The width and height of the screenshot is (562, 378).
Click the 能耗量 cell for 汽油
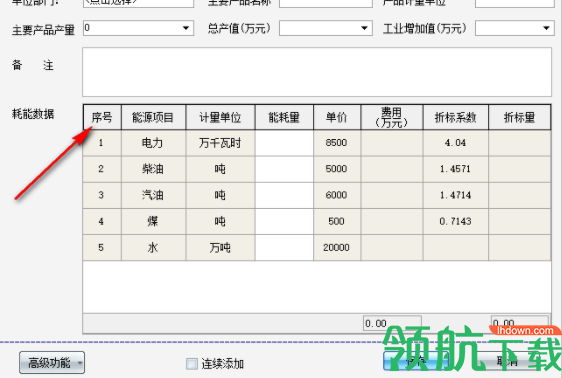pos(284,195)
